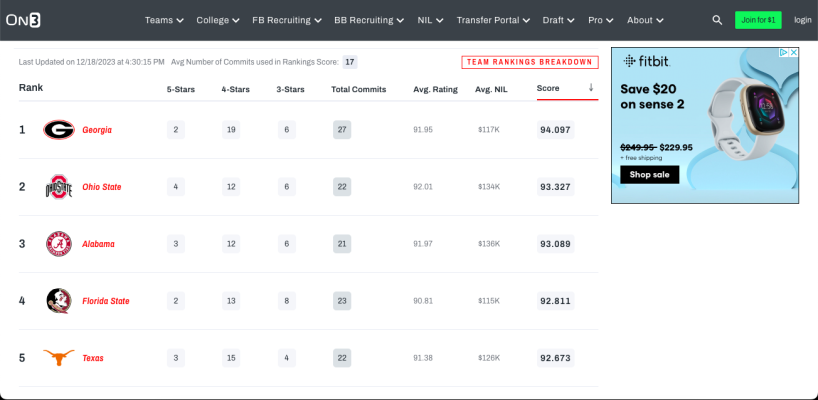
Task: Open the search magnifier icon
Action: [717, 20]
